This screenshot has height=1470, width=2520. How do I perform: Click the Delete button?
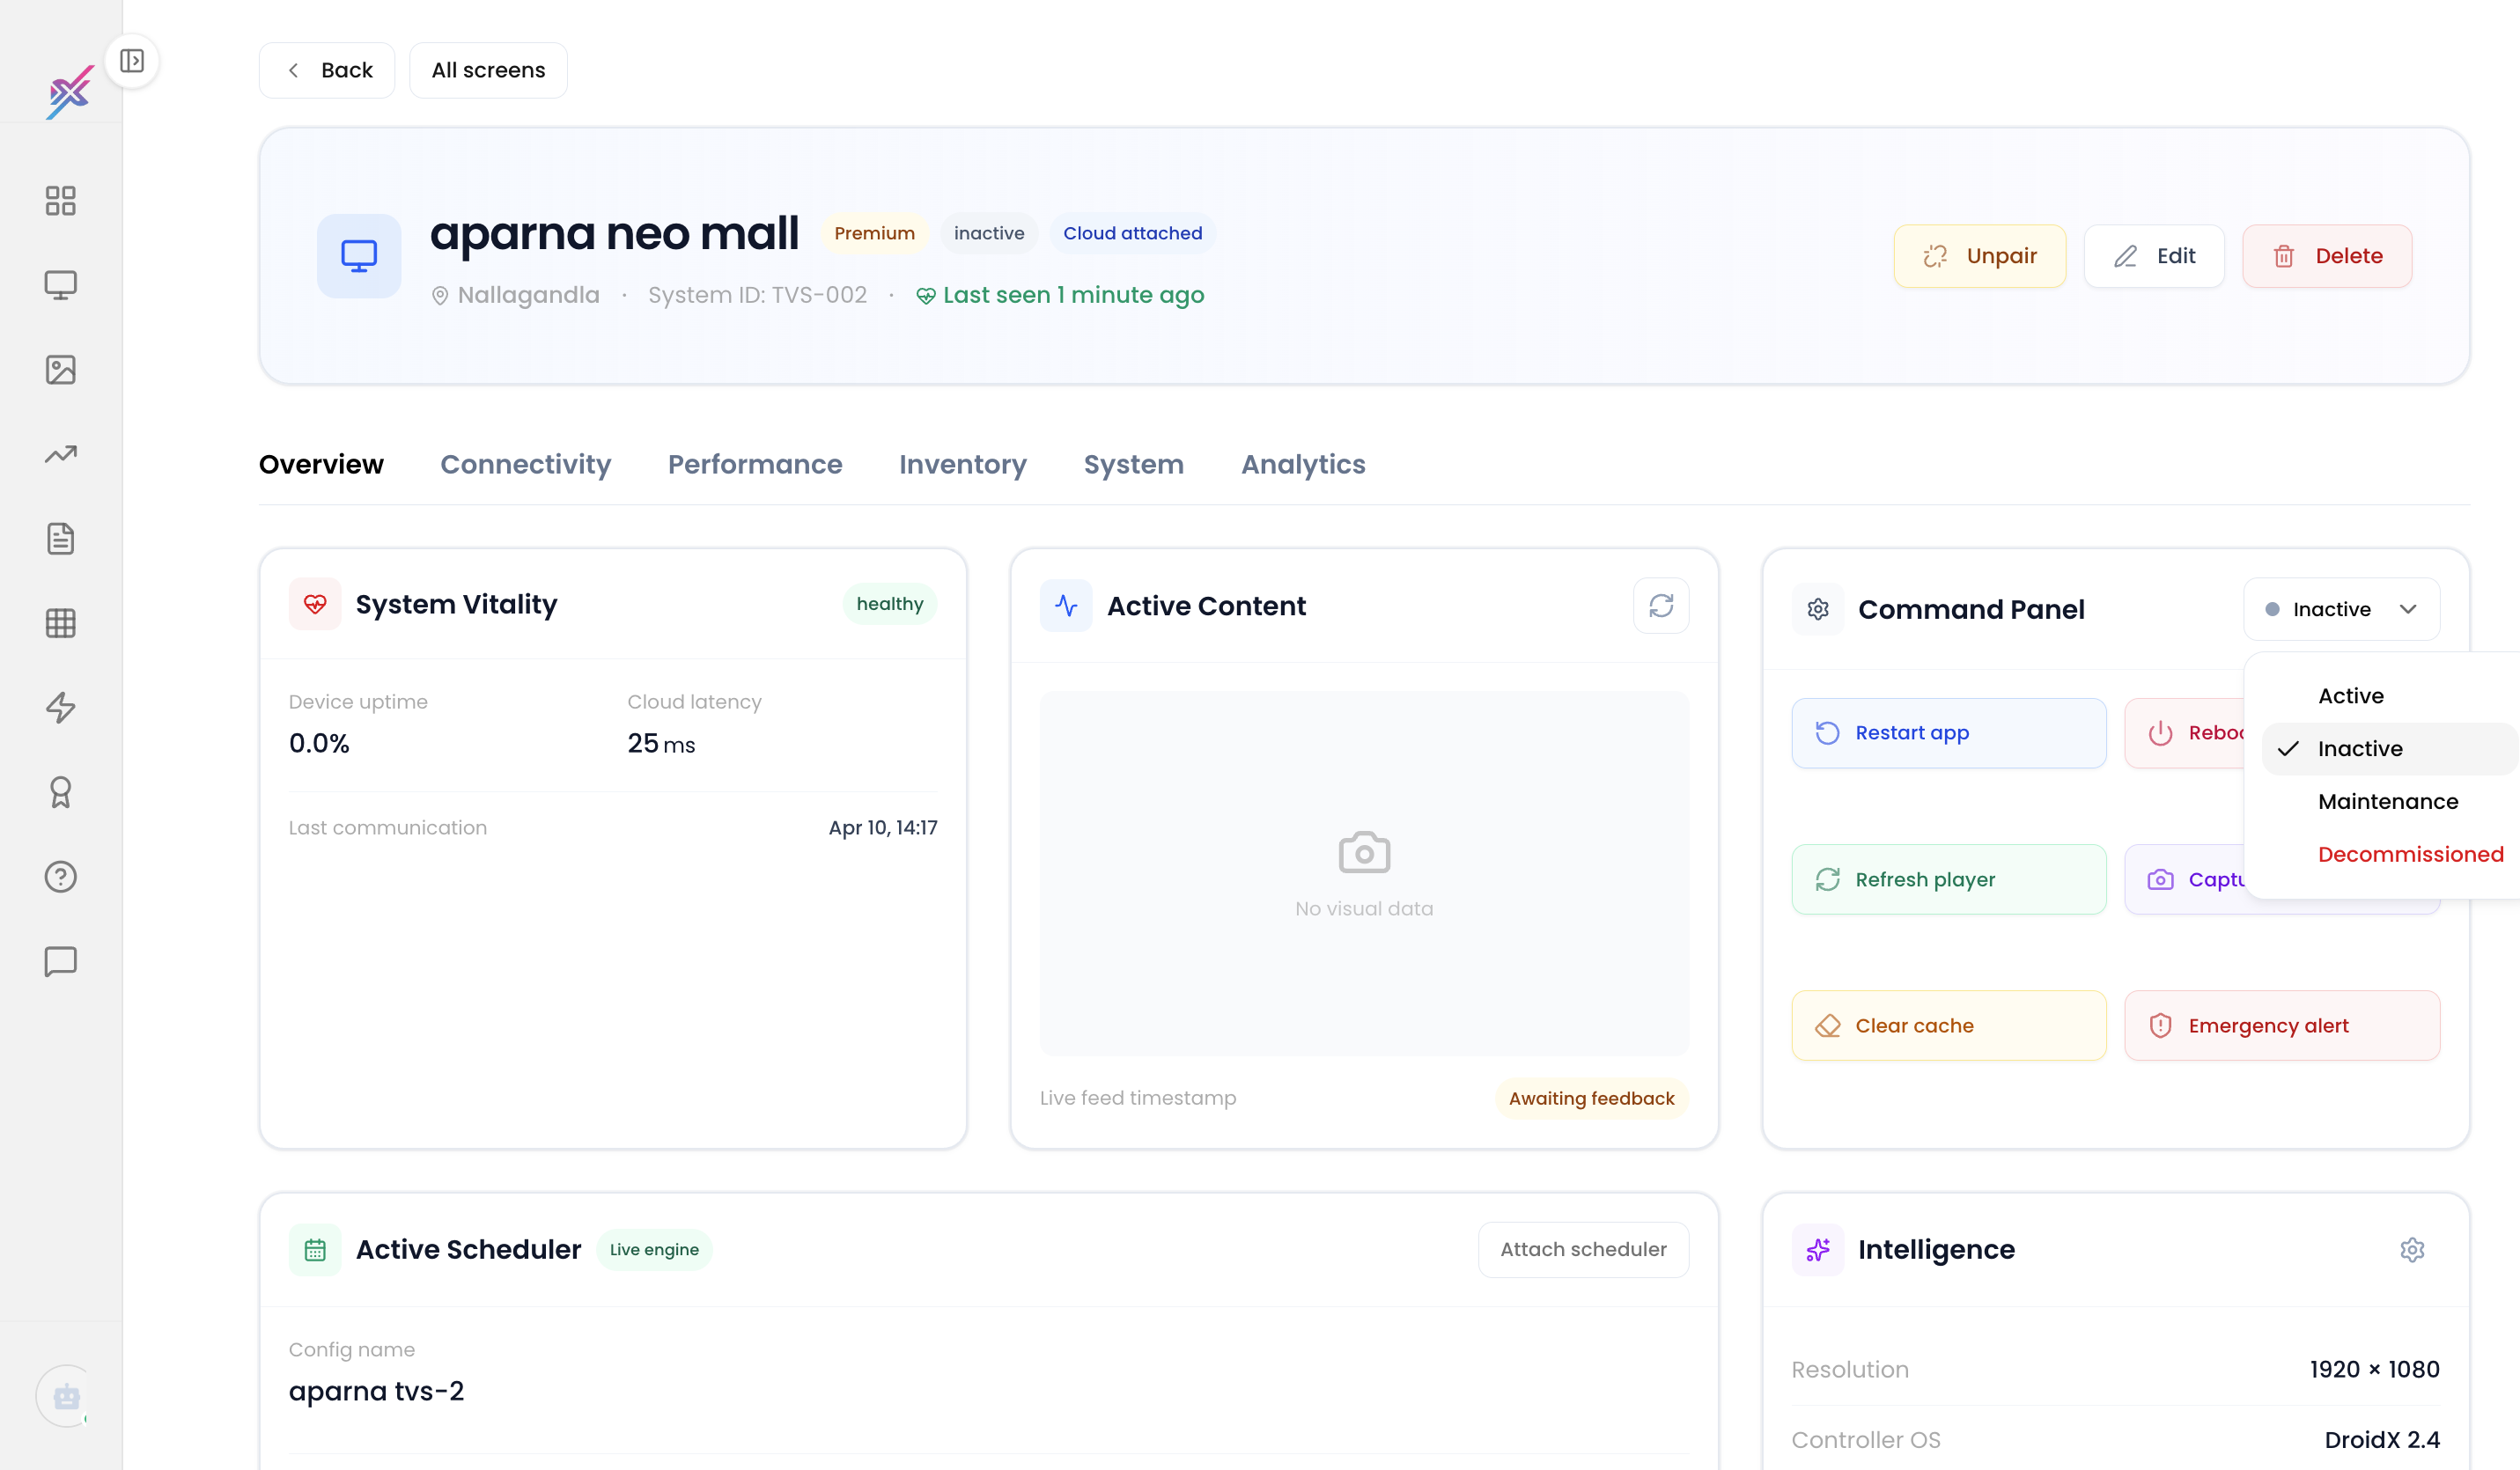point(2327,256)
